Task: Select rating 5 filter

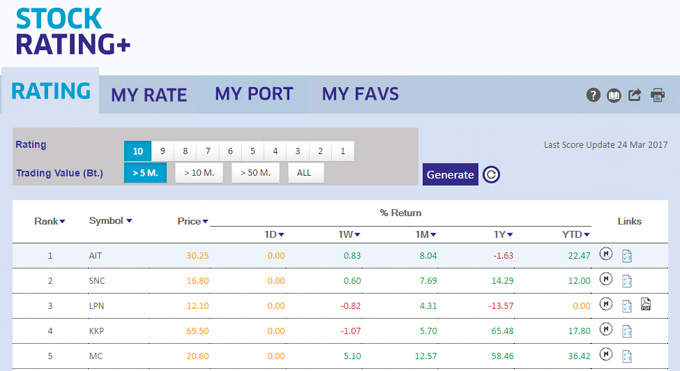Action: coord(253,151)
